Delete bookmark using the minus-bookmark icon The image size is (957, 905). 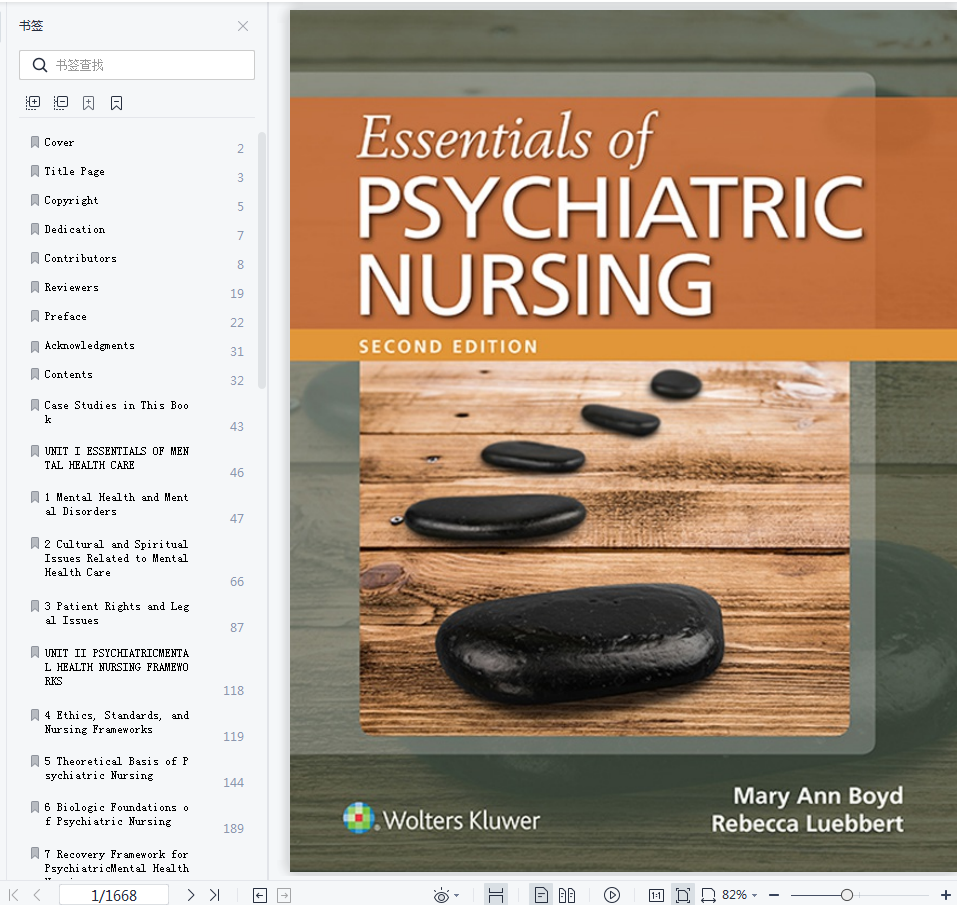pos(117,103)
